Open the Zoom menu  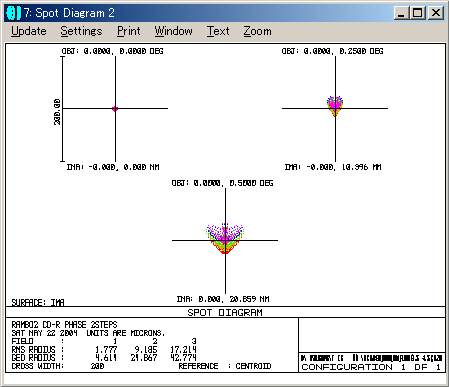point(257,31)
